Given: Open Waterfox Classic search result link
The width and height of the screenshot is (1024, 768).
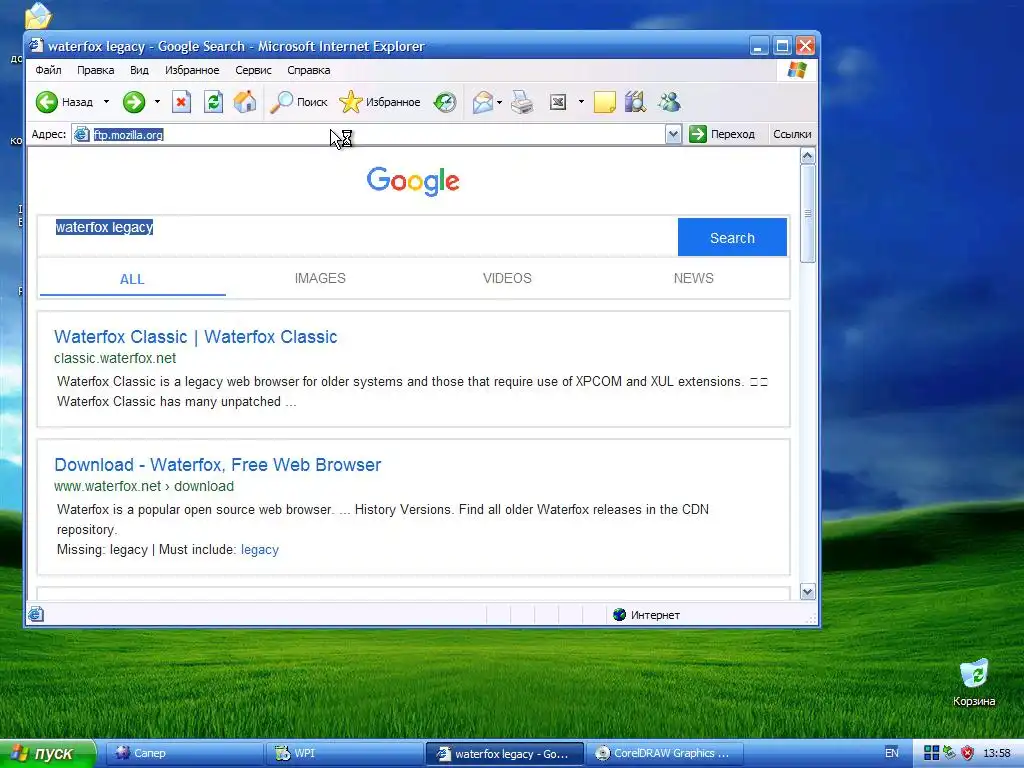Looking at the screenshot, I should click(195, 337).
